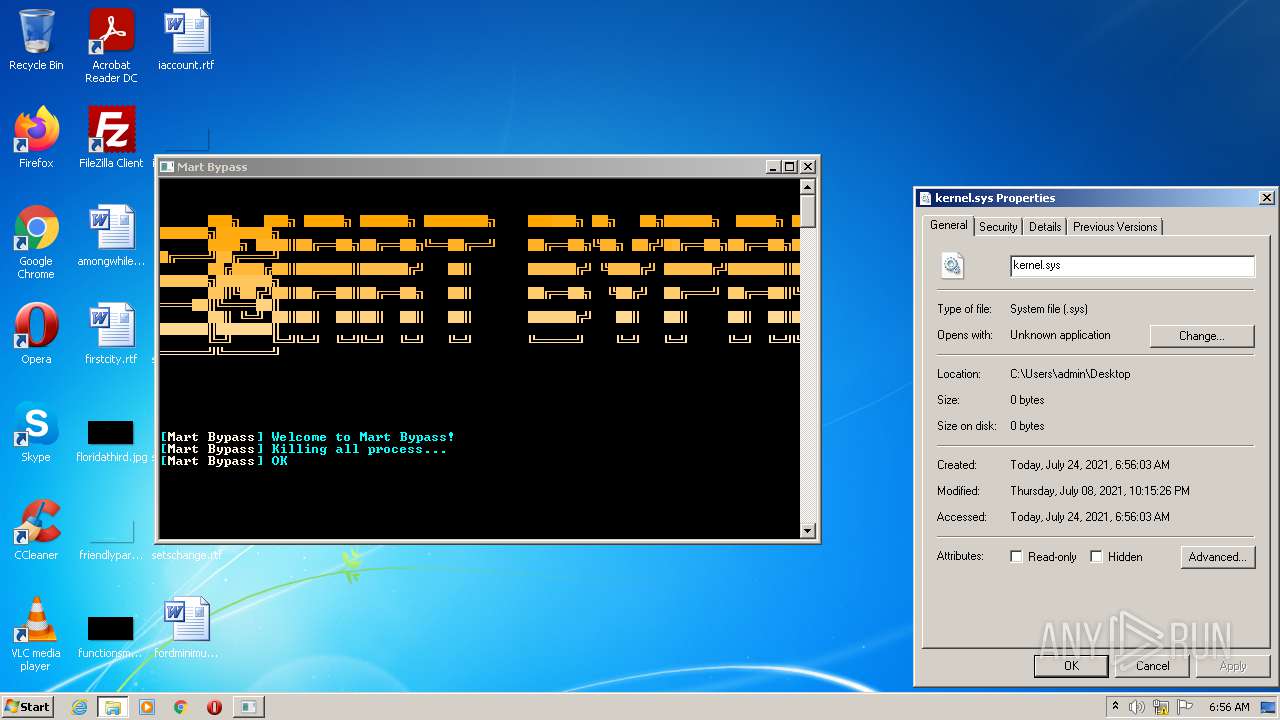The image size is (1280, 720).
Task: Open the Recycle Bin desktop icon
Action: coord(36,40)
